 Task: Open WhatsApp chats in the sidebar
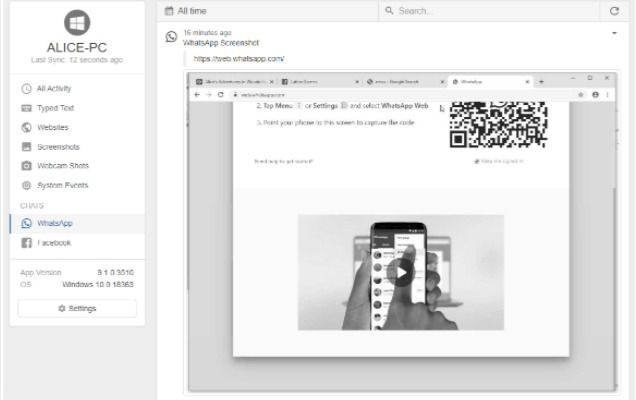coord(77,224)
